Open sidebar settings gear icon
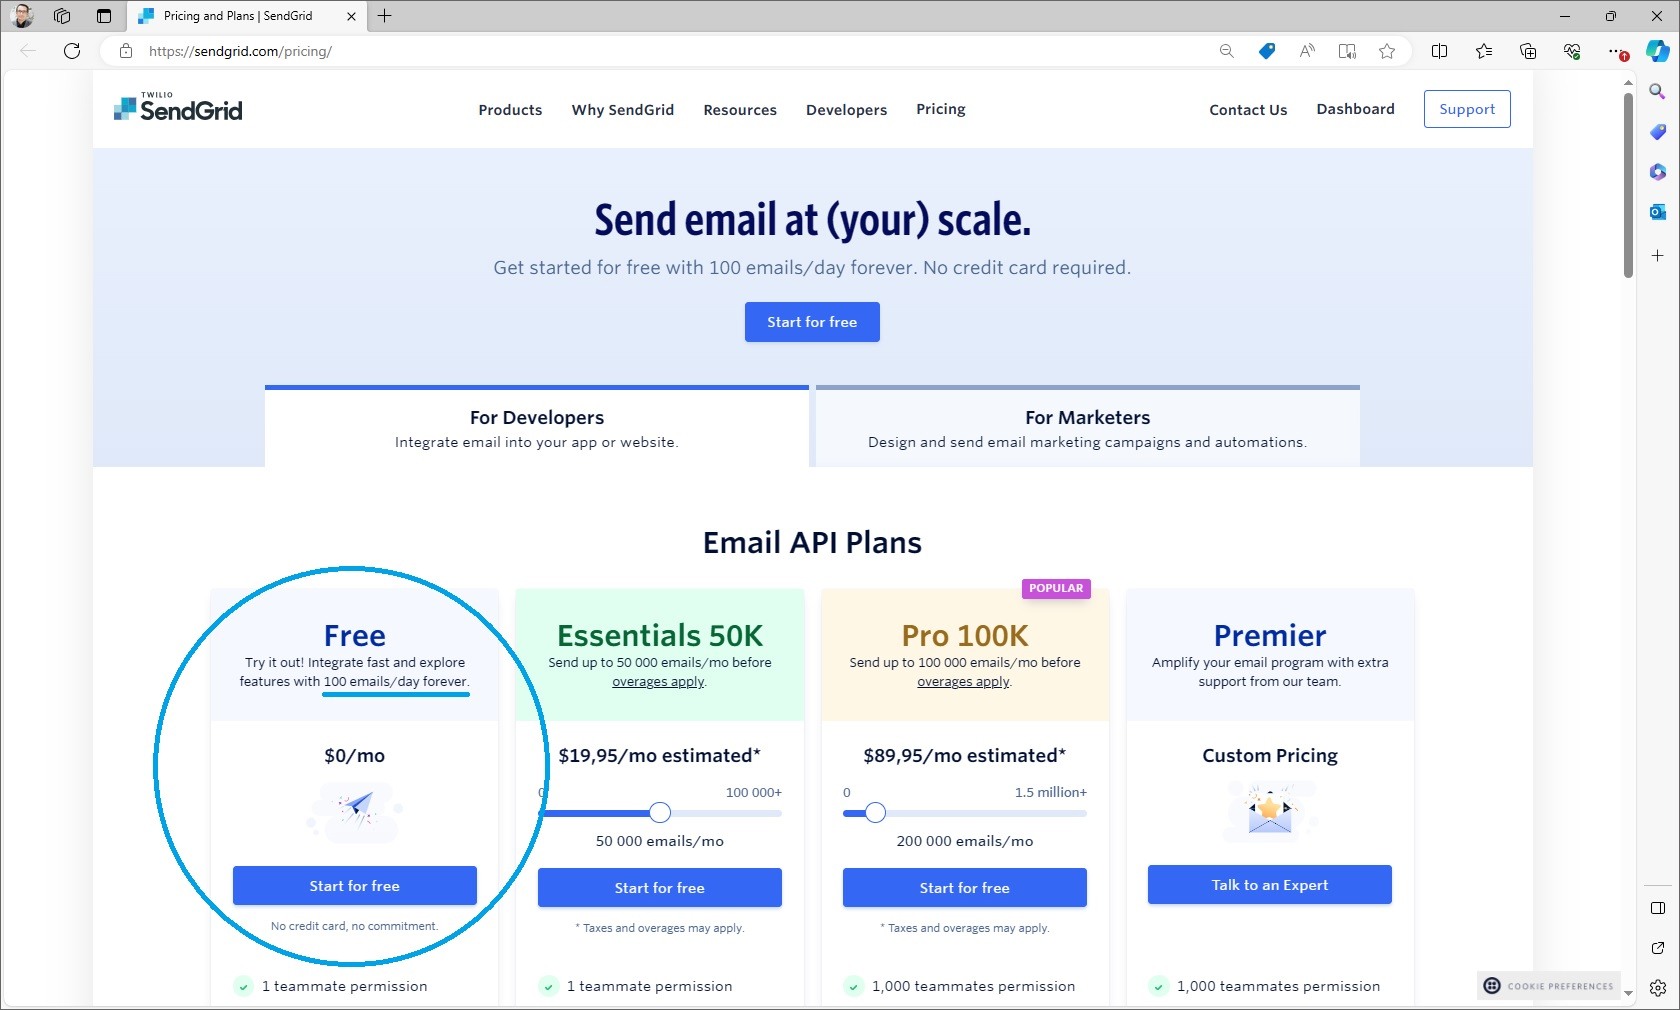Viewport: 1680px width, 1010px height. [1657, 987]
